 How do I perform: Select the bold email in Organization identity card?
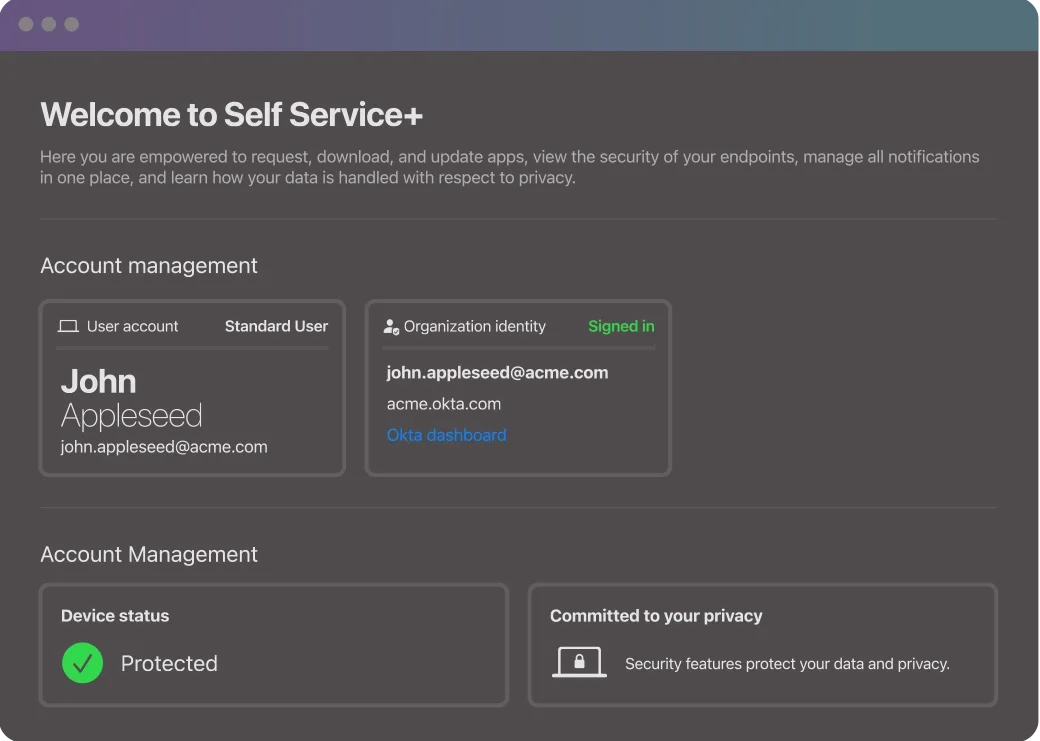[497, 372]
